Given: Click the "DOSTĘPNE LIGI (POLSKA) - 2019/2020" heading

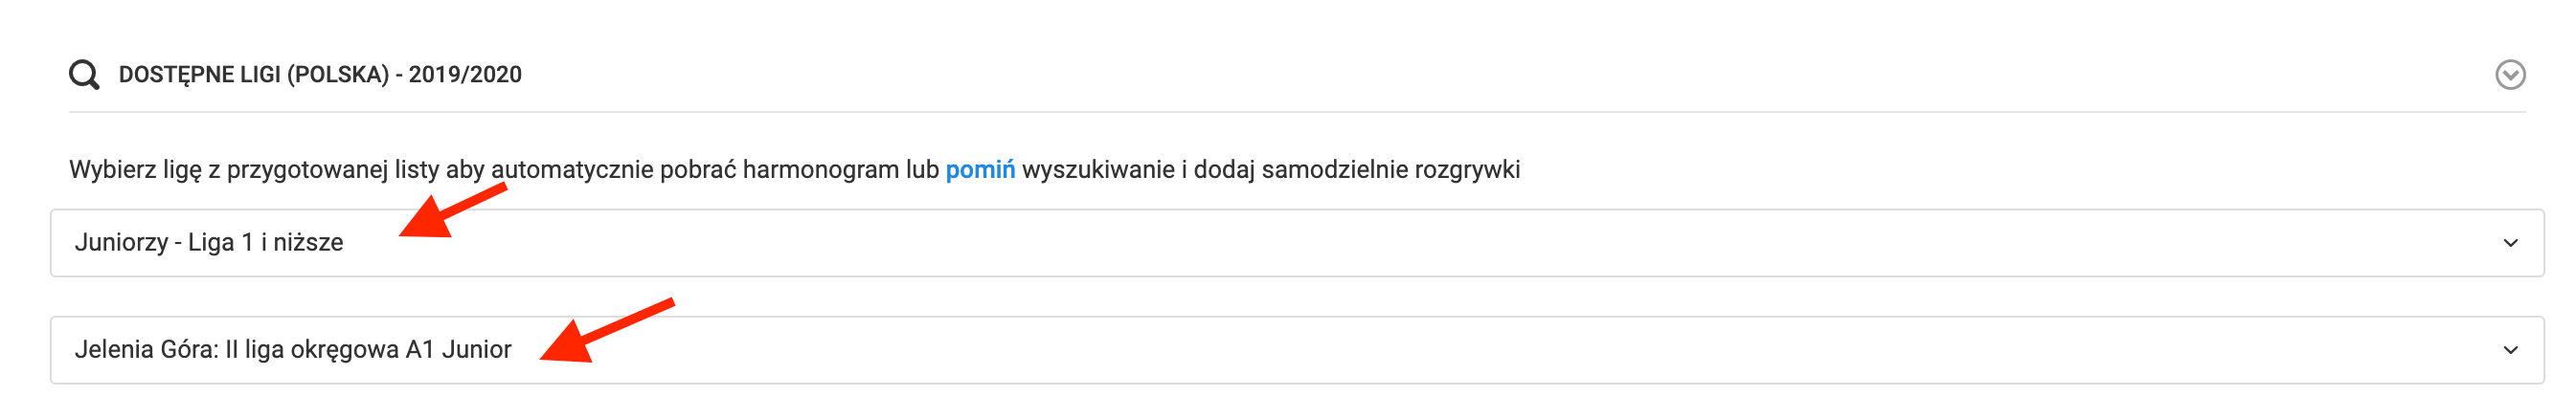Looking at the screenshot, I should coord(320,75).
